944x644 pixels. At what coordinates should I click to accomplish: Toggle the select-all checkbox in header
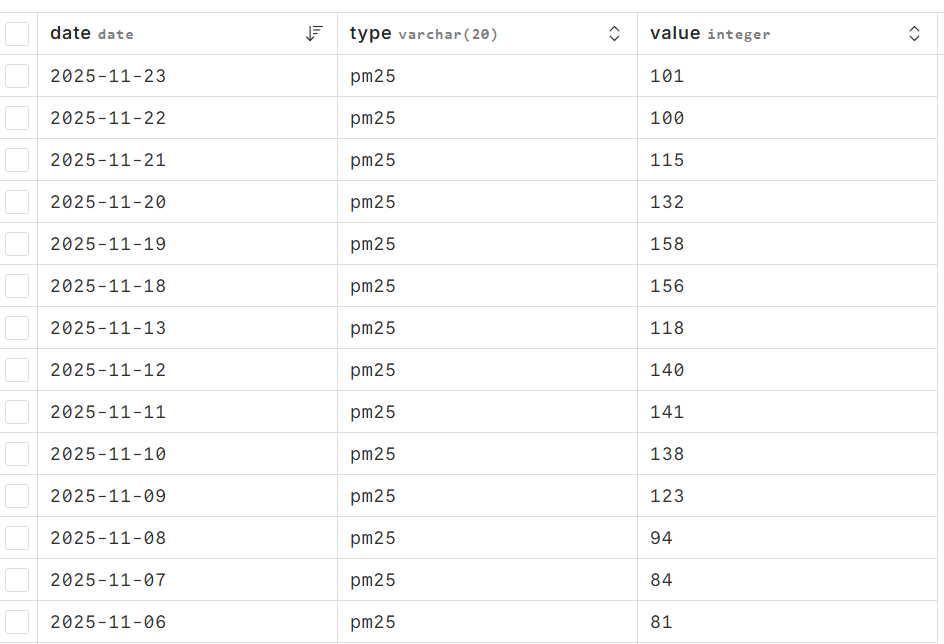tap(17, 34)
